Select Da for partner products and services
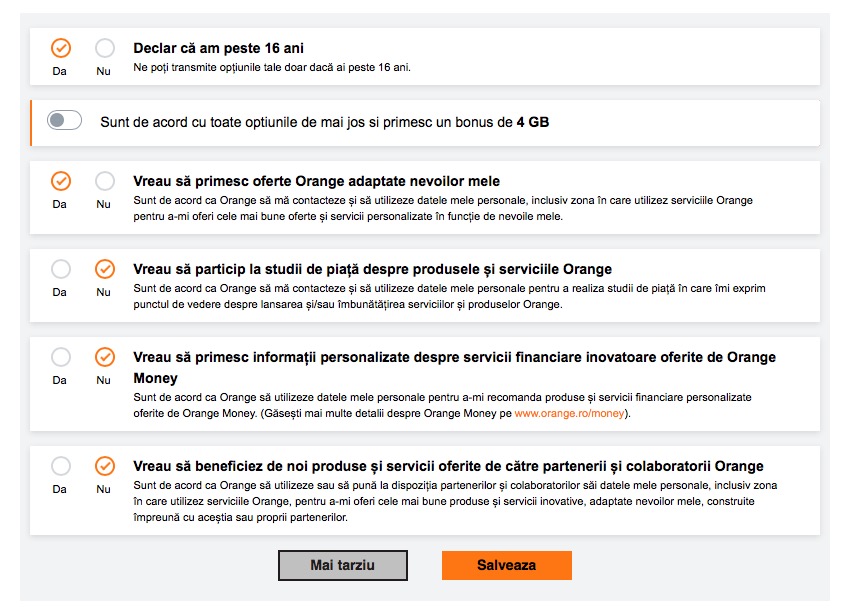853x613 pixels. [61, 466]
